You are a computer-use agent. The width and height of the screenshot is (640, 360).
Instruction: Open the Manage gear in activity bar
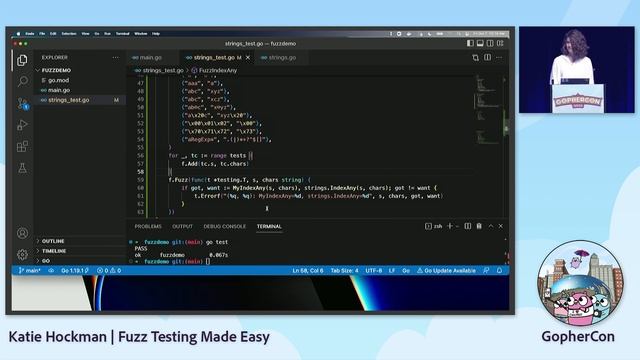point(22,254)
